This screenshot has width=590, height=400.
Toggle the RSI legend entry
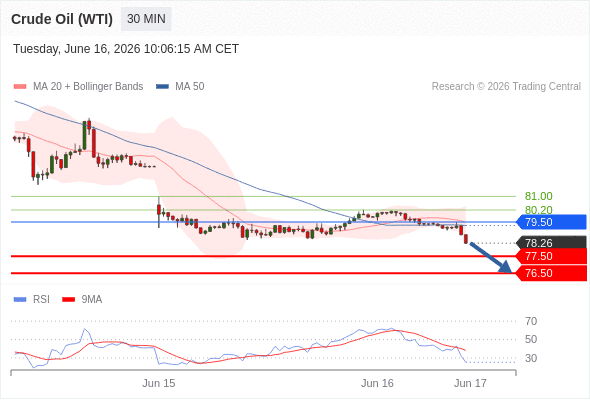(x=32, y=300)
